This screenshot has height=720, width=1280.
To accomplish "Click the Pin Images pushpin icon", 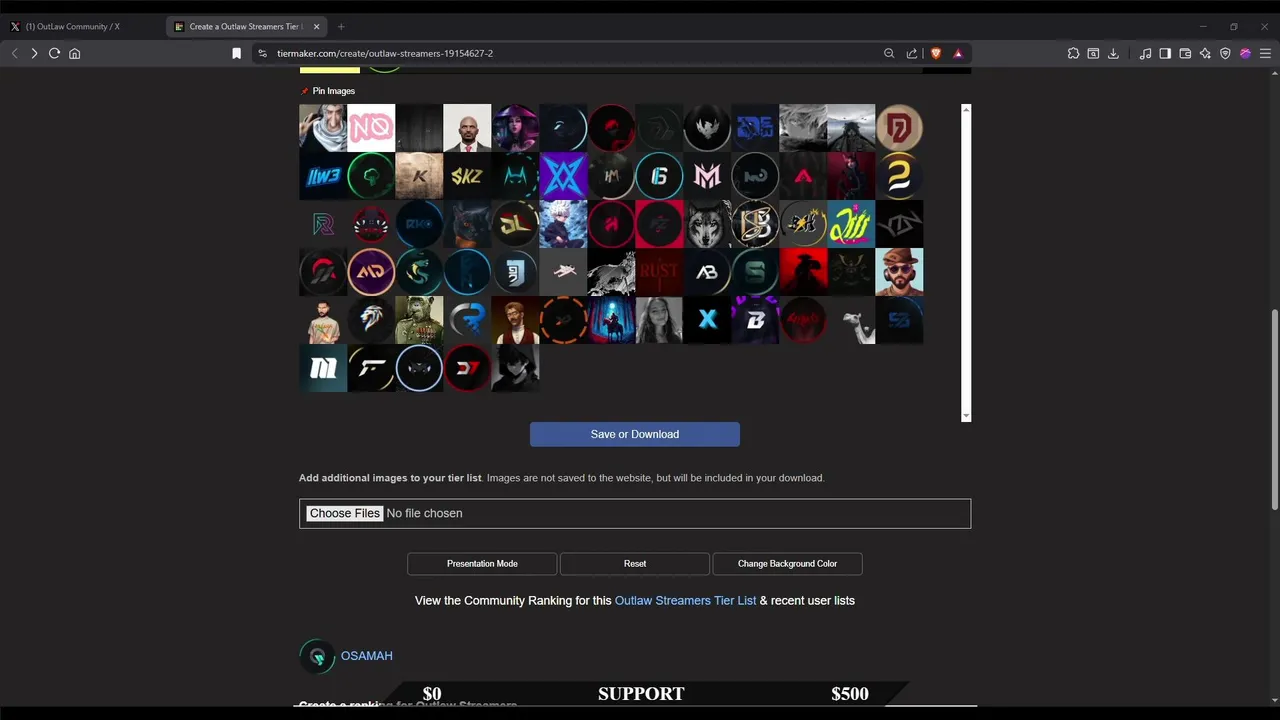I will point(305,91).
